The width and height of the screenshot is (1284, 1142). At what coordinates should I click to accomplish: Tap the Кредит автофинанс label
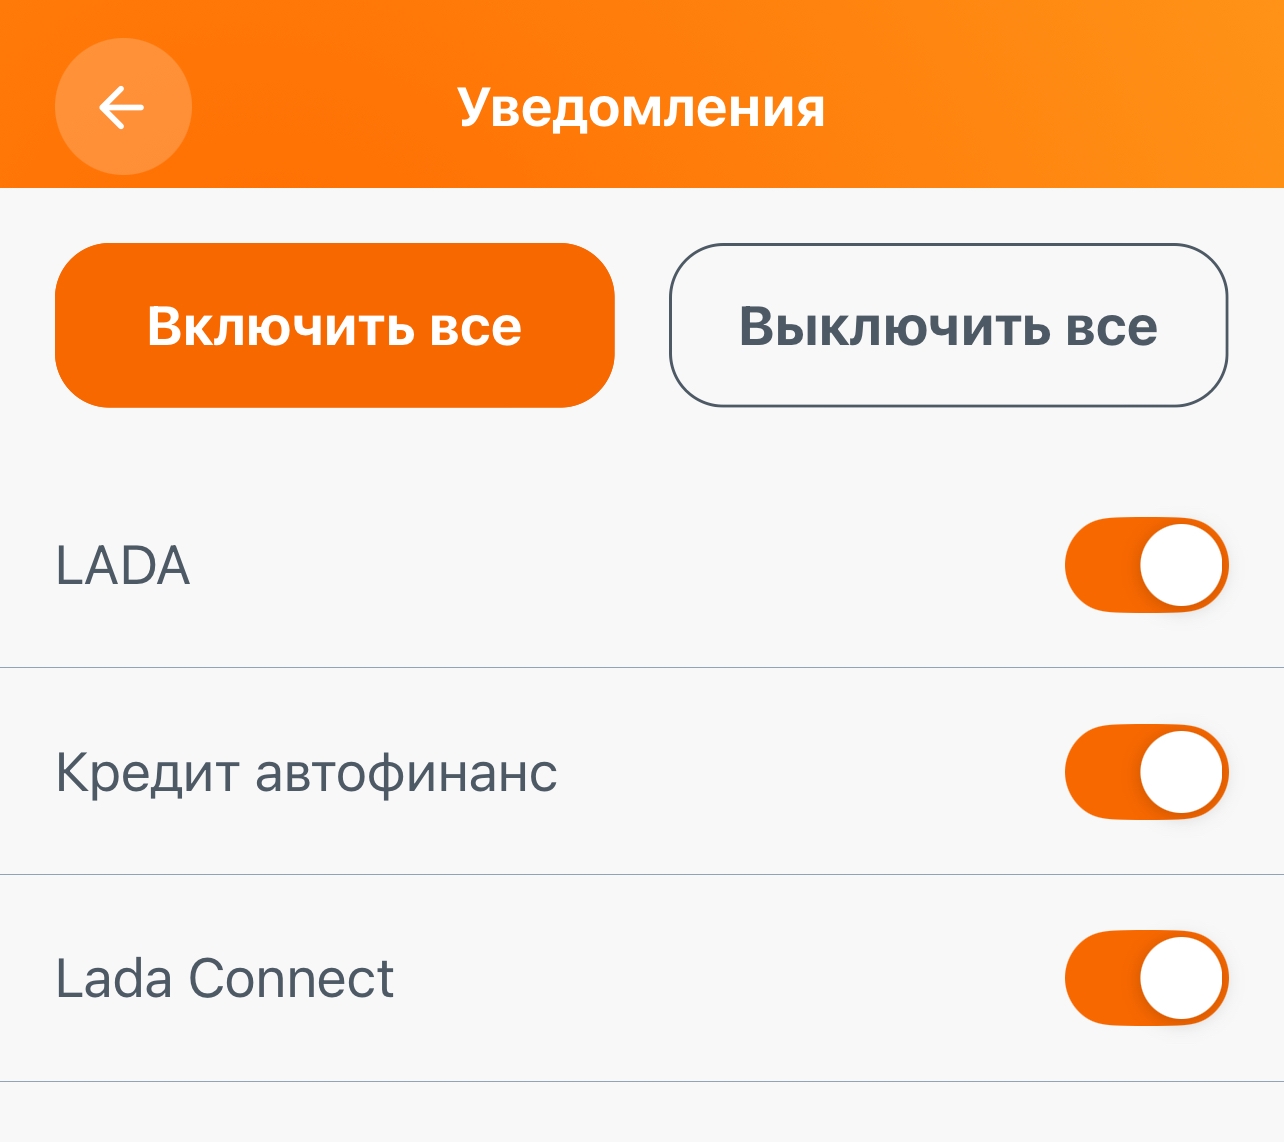pyautogui.click(x=306, y=773)
